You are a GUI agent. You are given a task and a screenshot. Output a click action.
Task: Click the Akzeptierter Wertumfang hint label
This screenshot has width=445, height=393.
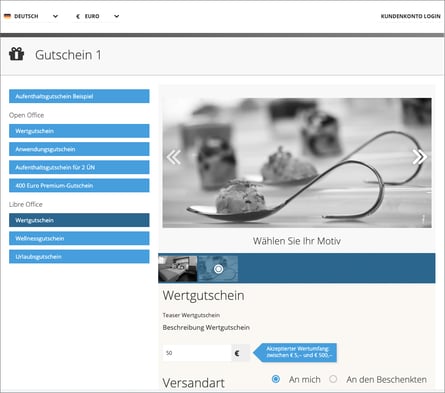coord(295,352)
